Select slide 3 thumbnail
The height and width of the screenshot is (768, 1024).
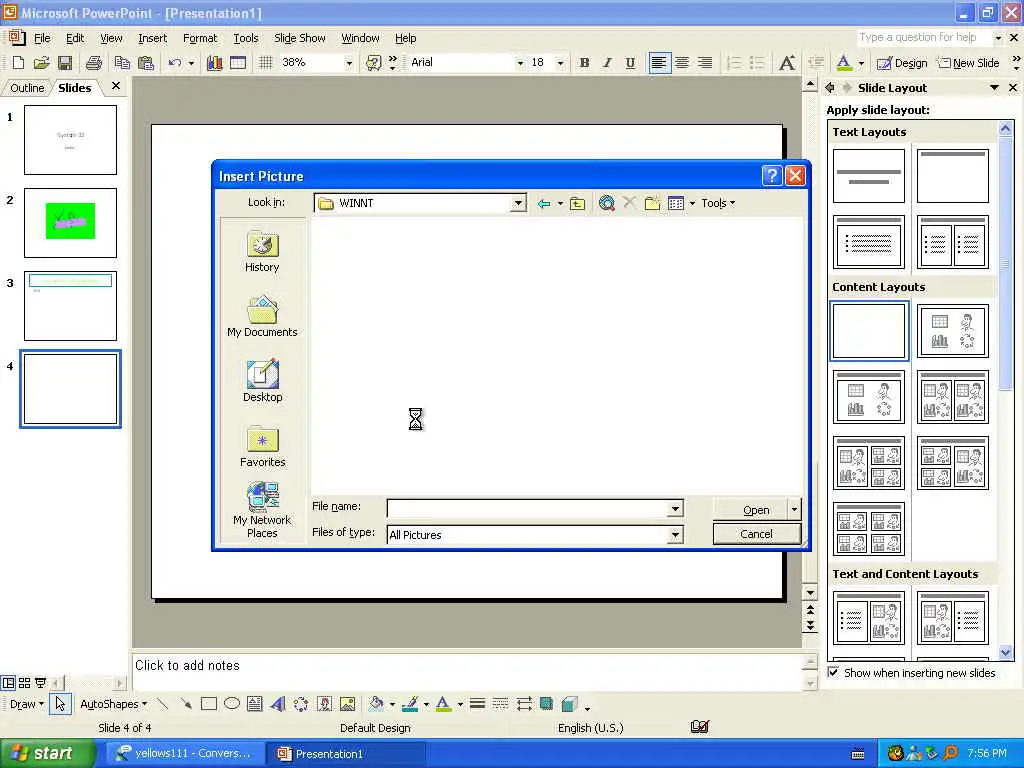pyautogui.click(x=71, y=306)
